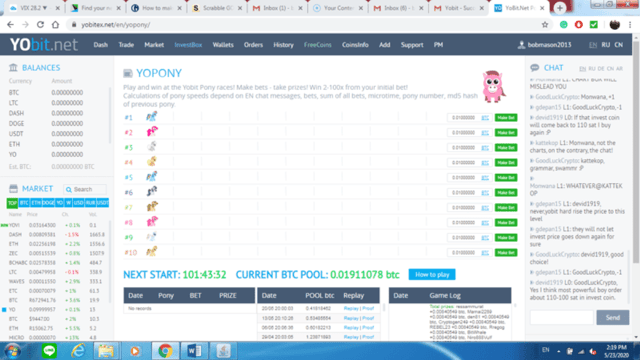Open LINE from the taskbar
The height and width of the screenshot is (360, 640).
[x=49, y=351]
